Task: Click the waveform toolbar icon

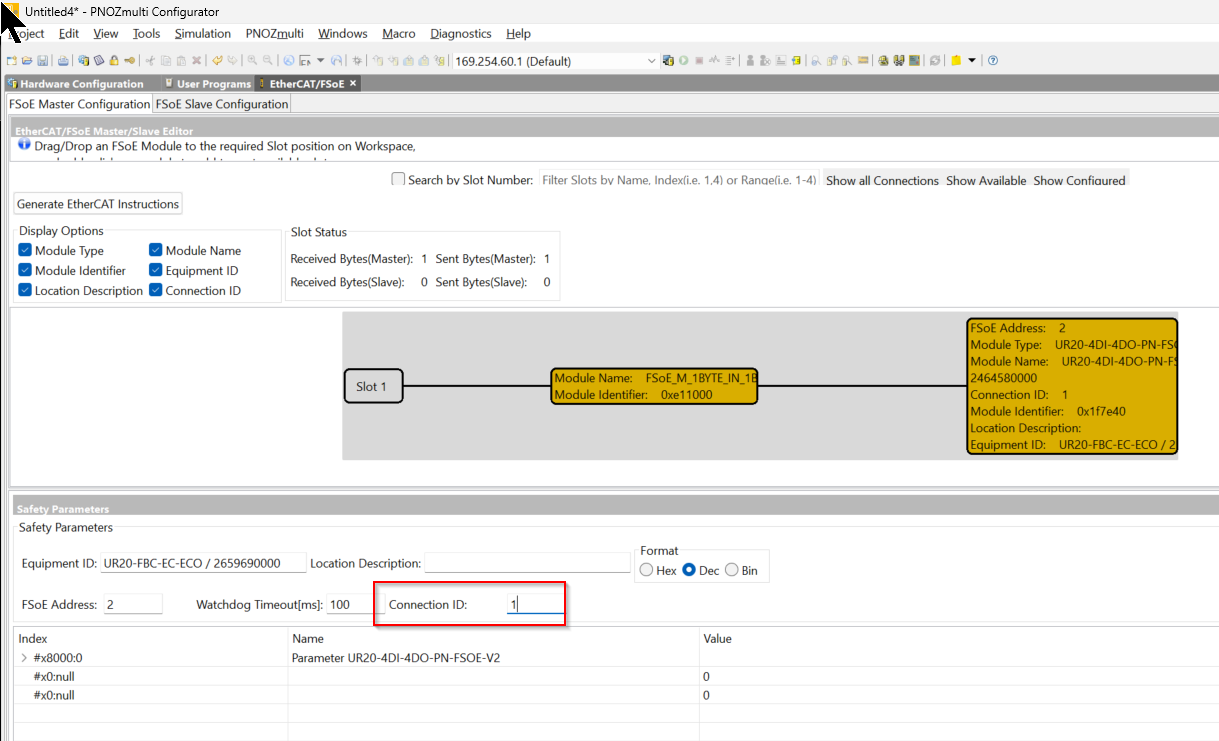Action: point(714,61)
